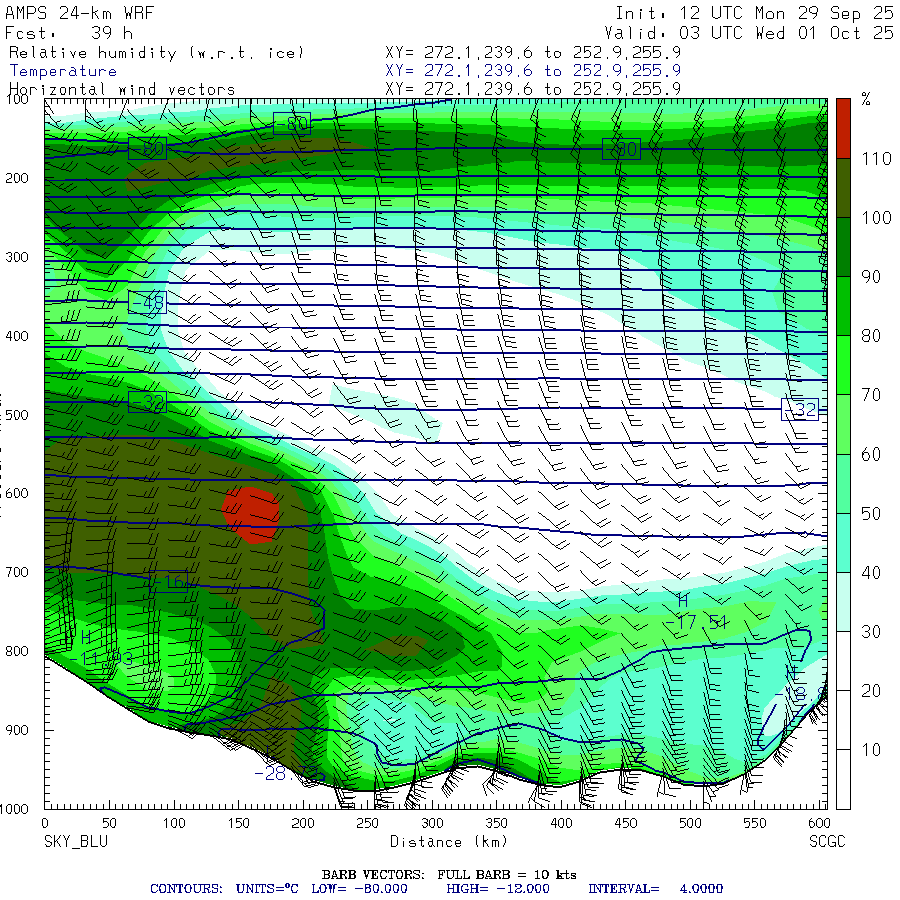900x900 pixels.
Task: Click the dark green colorbar segment 90–100
Action: click(843, 247)
